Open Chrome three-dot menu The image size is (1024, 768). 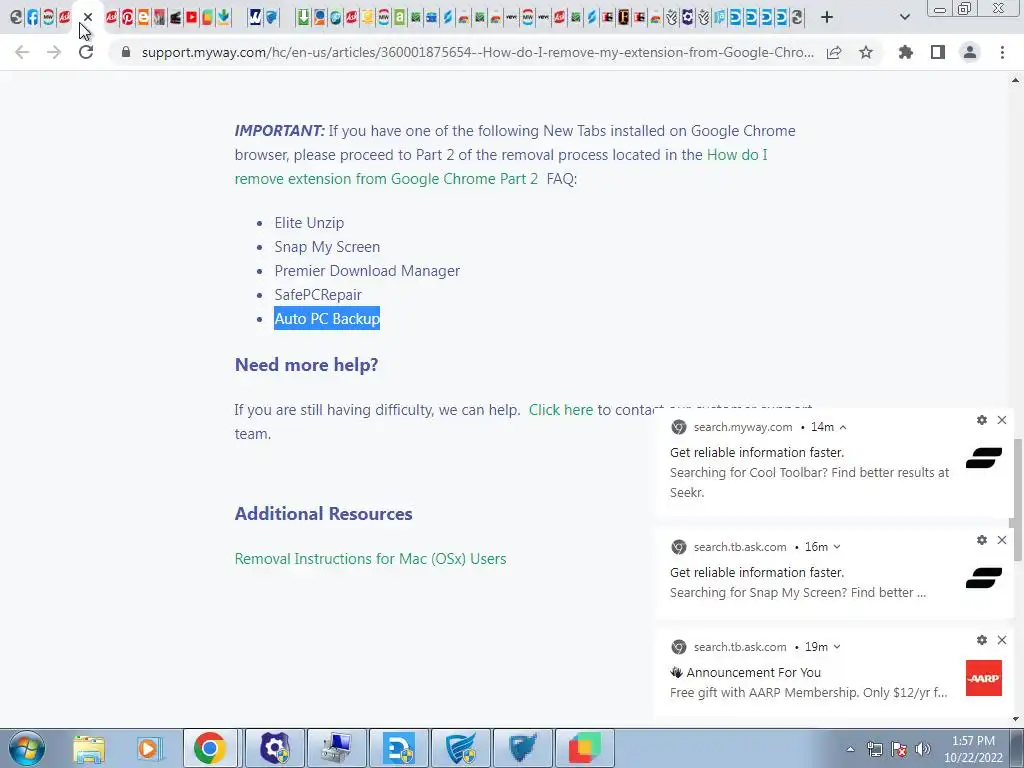(x=1002, y=52)
